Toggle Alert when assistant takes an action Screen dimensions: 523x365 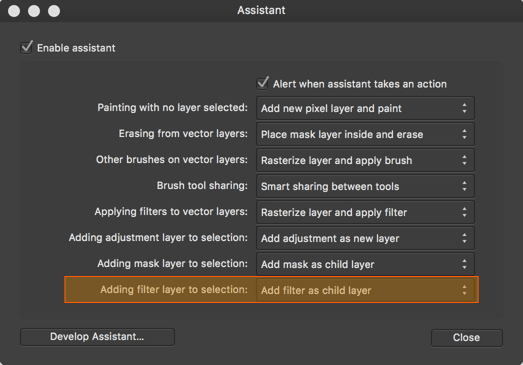[x=263, y=83]
